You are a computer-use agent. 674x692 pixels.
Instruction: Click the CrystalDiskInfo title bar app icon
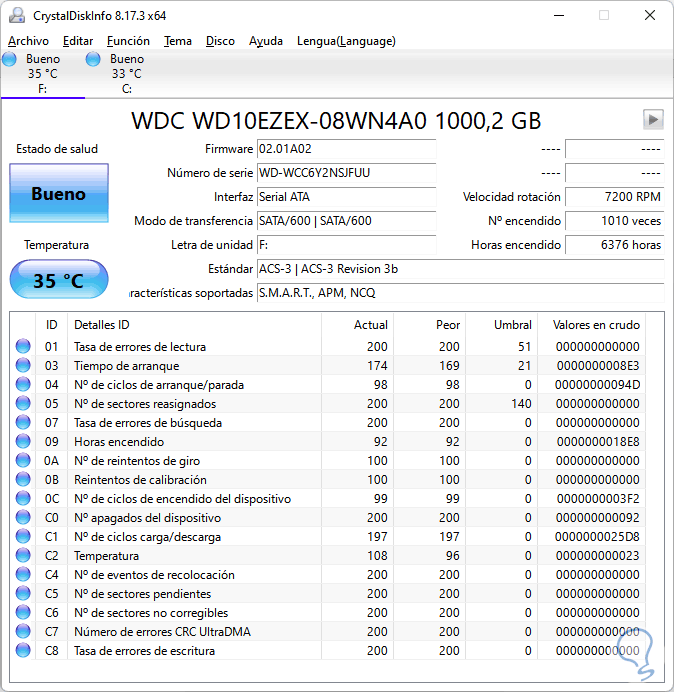click(x=17, y=15)
